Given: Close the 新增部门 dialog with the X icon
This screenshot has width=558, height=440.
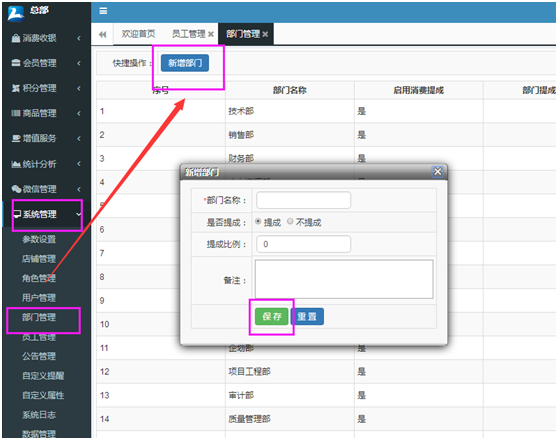Looking at the screenshot, I should [x=437, y=172].
